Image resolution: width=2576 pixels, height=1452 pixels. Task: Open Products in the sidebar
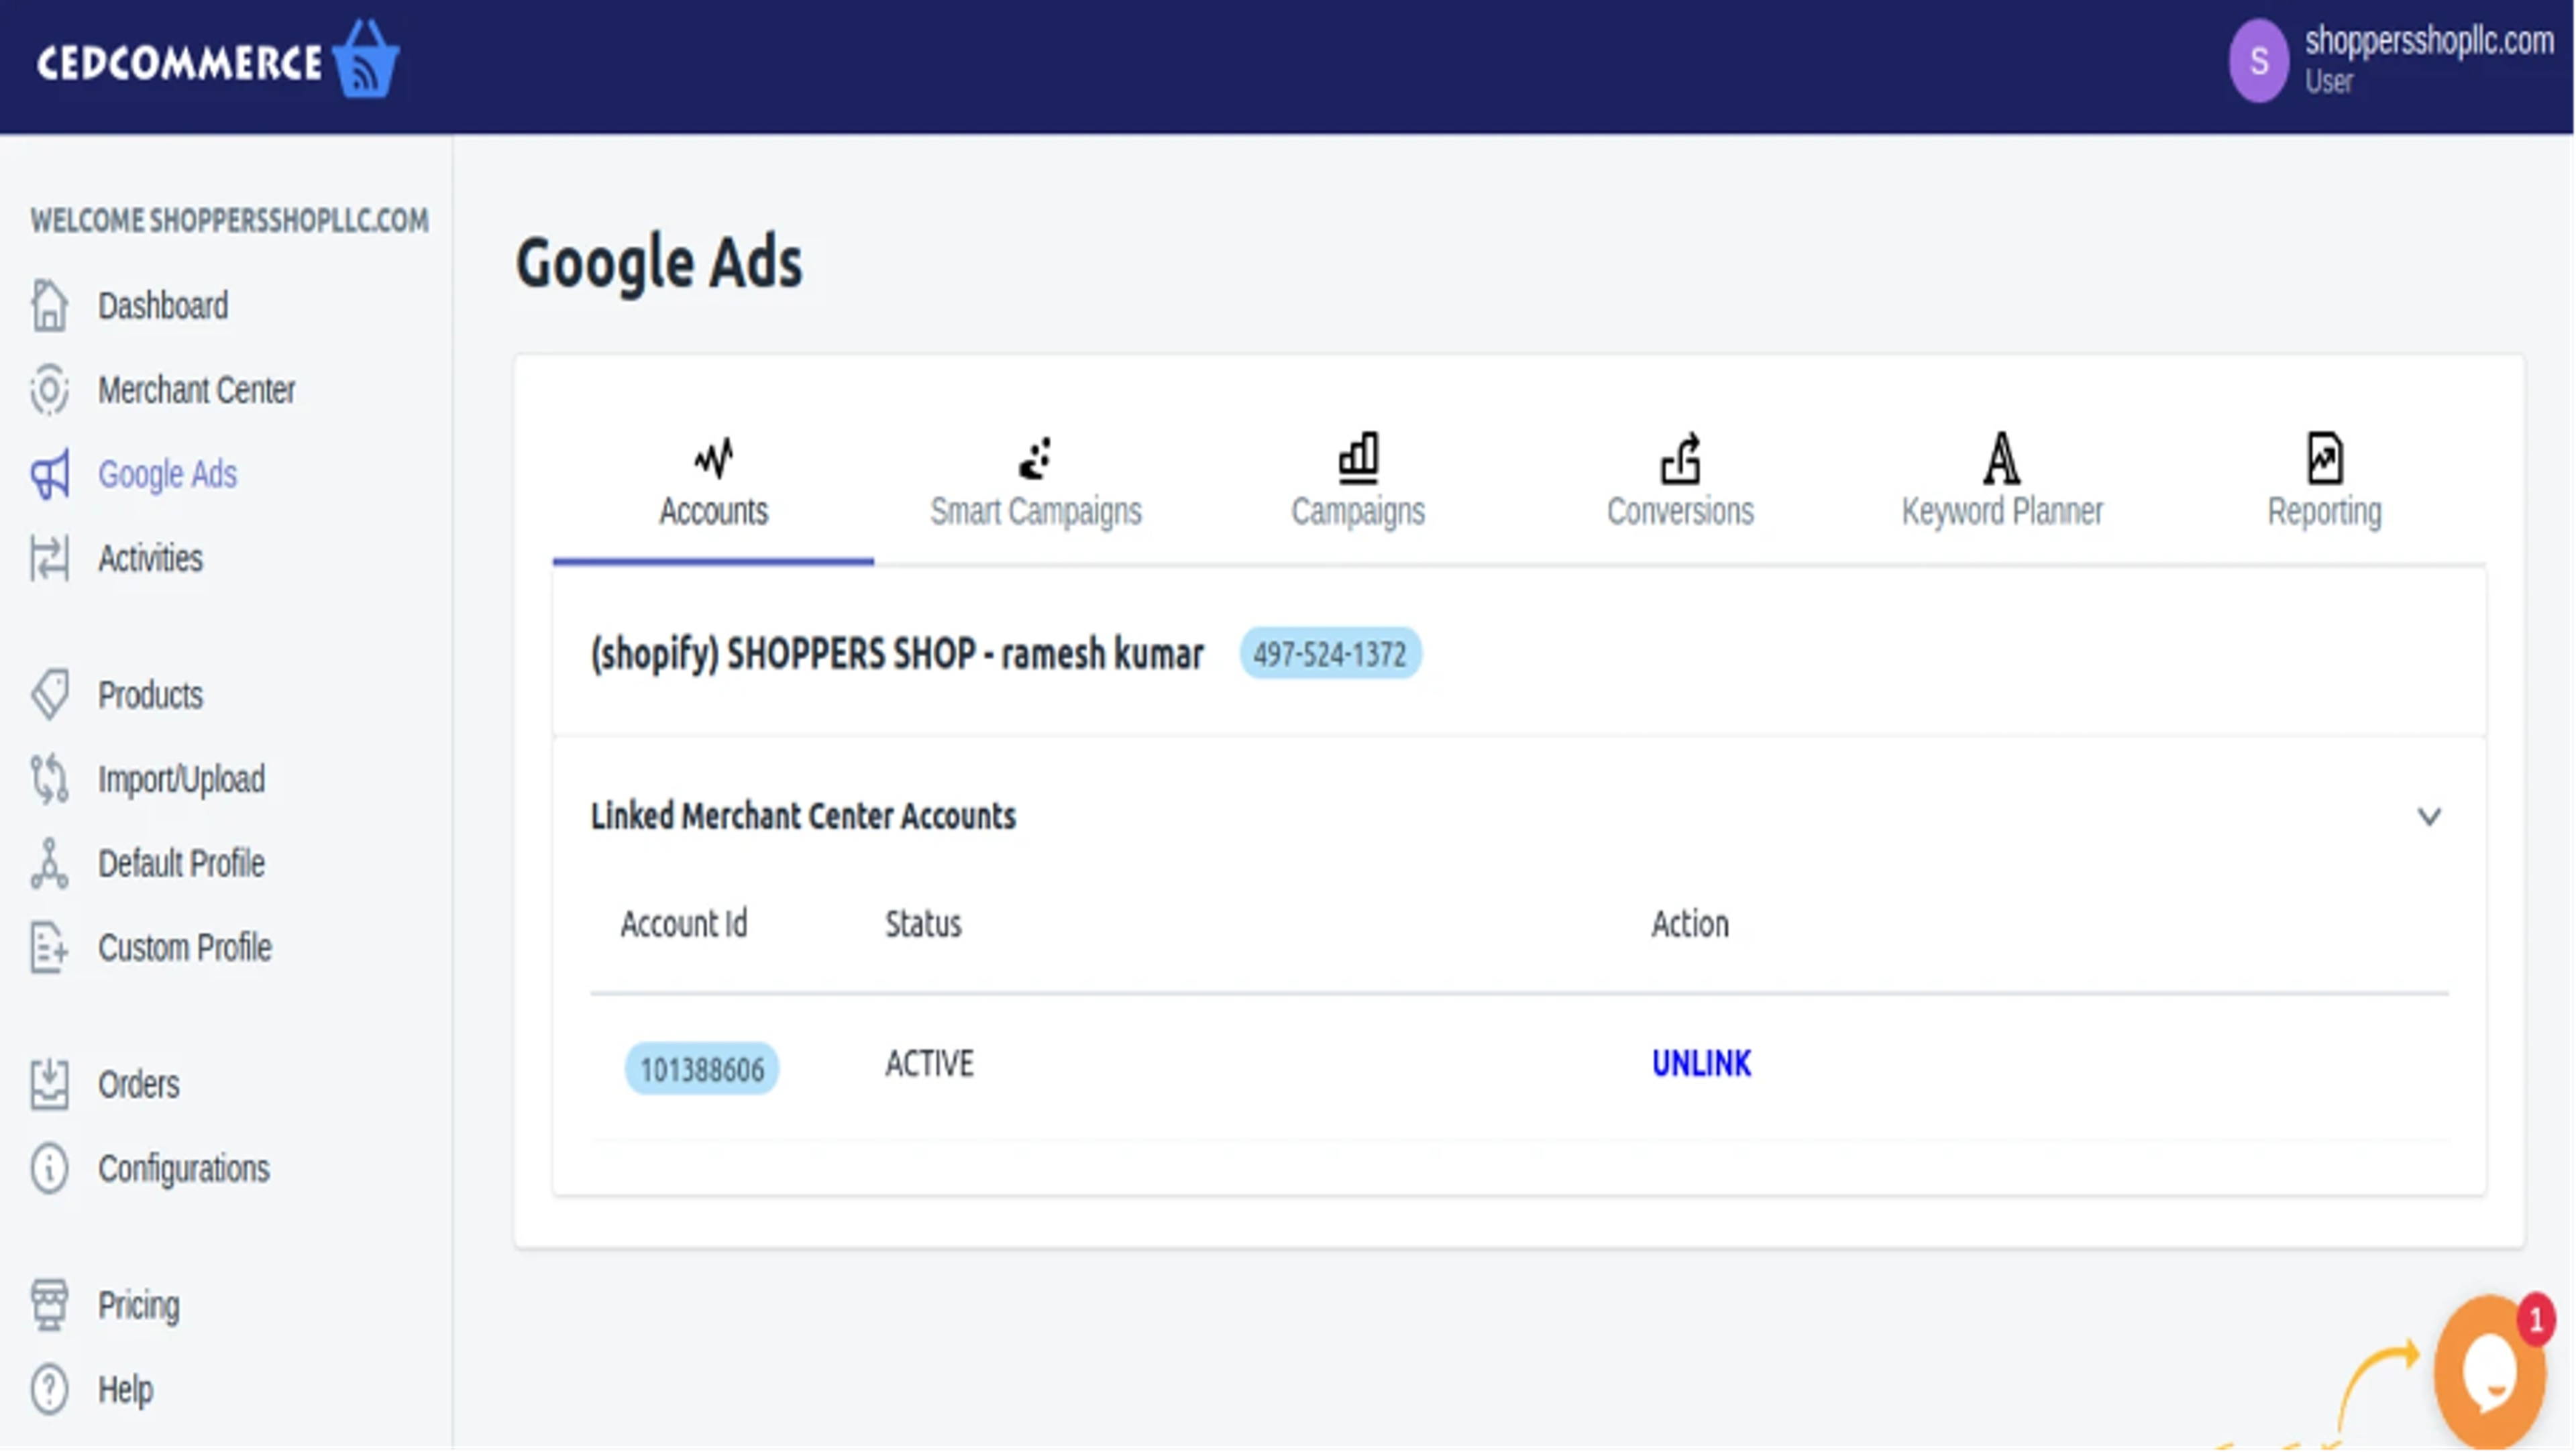150,695
